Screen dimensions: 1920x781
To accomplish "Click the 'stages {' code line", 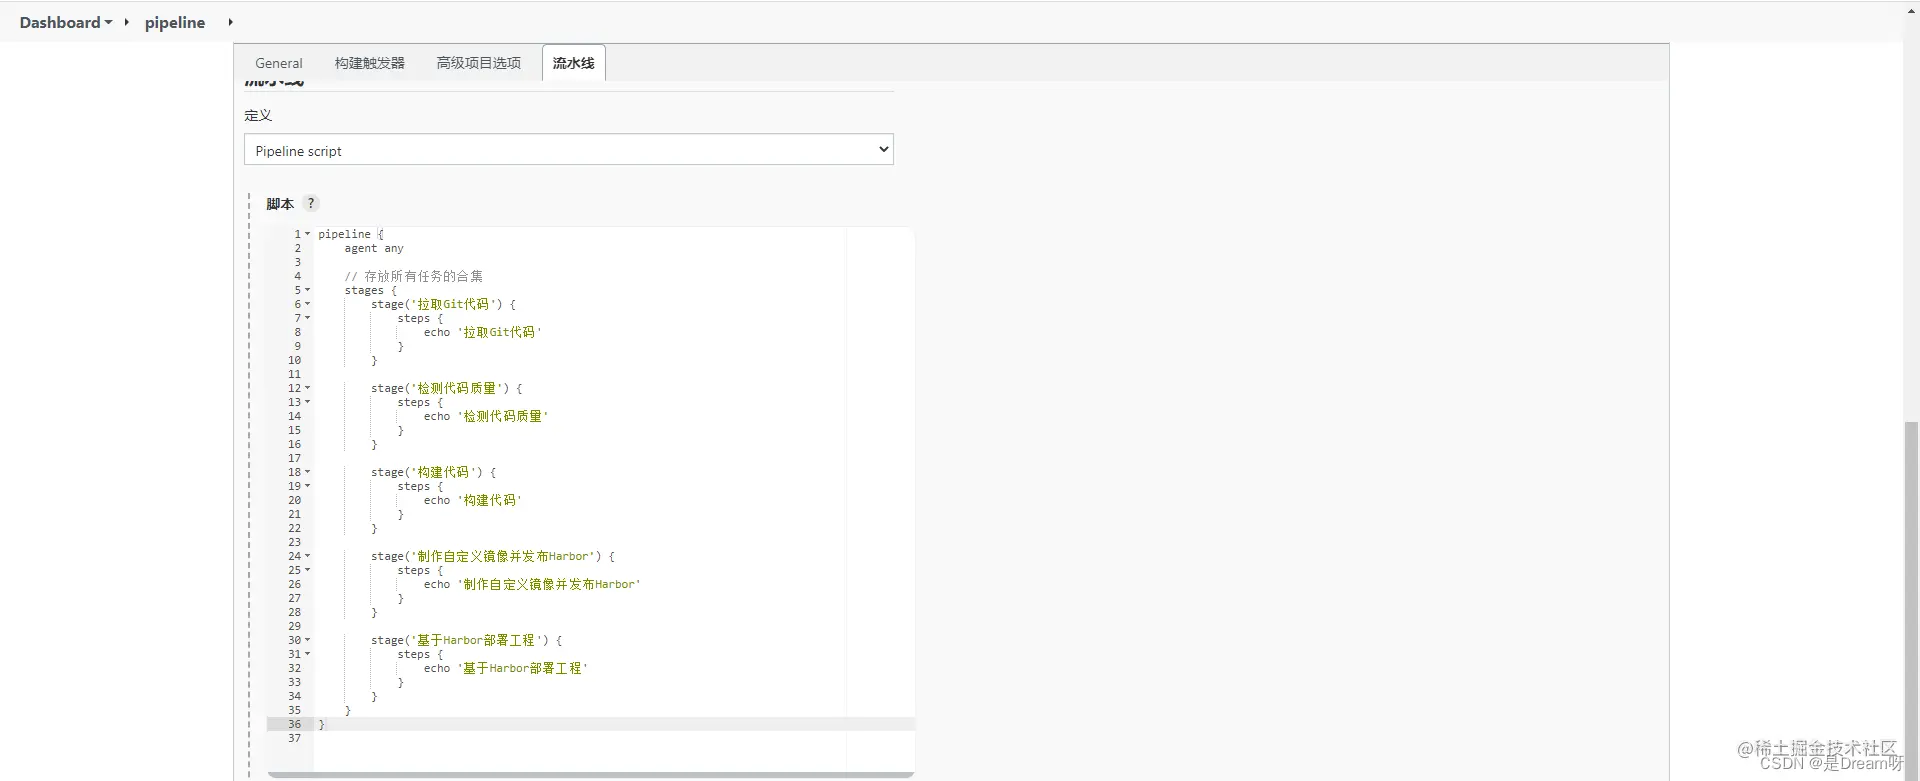I will [371, 290].
